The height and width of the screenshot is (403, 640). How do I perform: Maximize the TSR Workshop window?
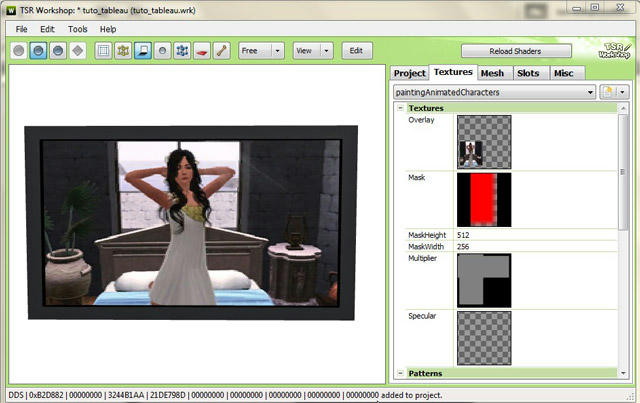click(x=595, y=8)
